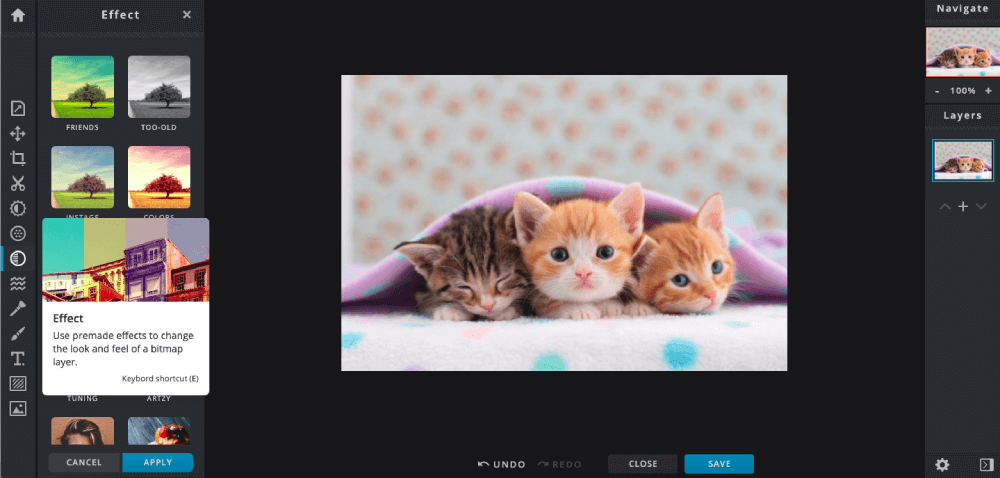Screen dimensions: 1000x478
Task: Open the Liquify waves tool
Action: 18,284
